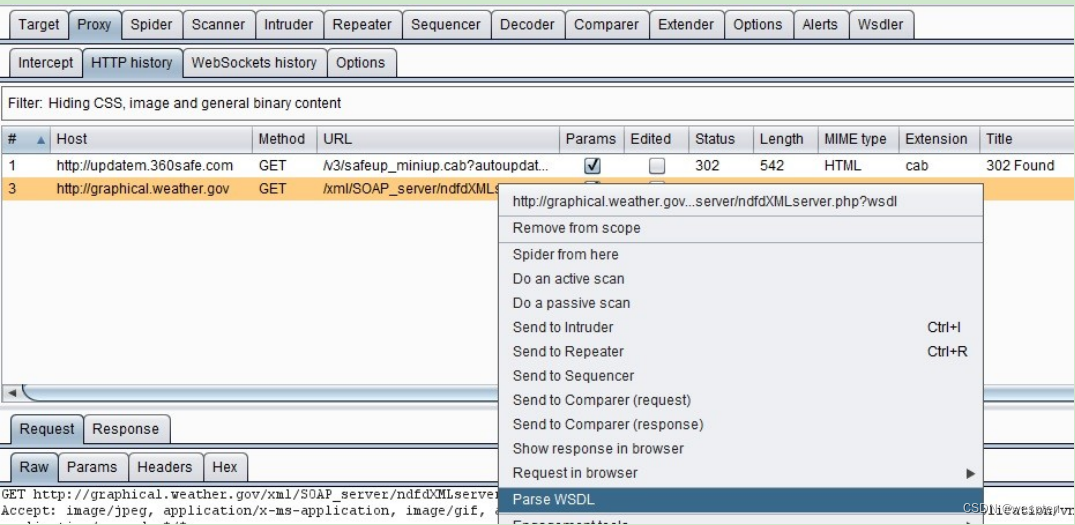The height and width of the screenshot is (525, 1075).
Task: Sort history by Host column header
Action: point(150,139)
